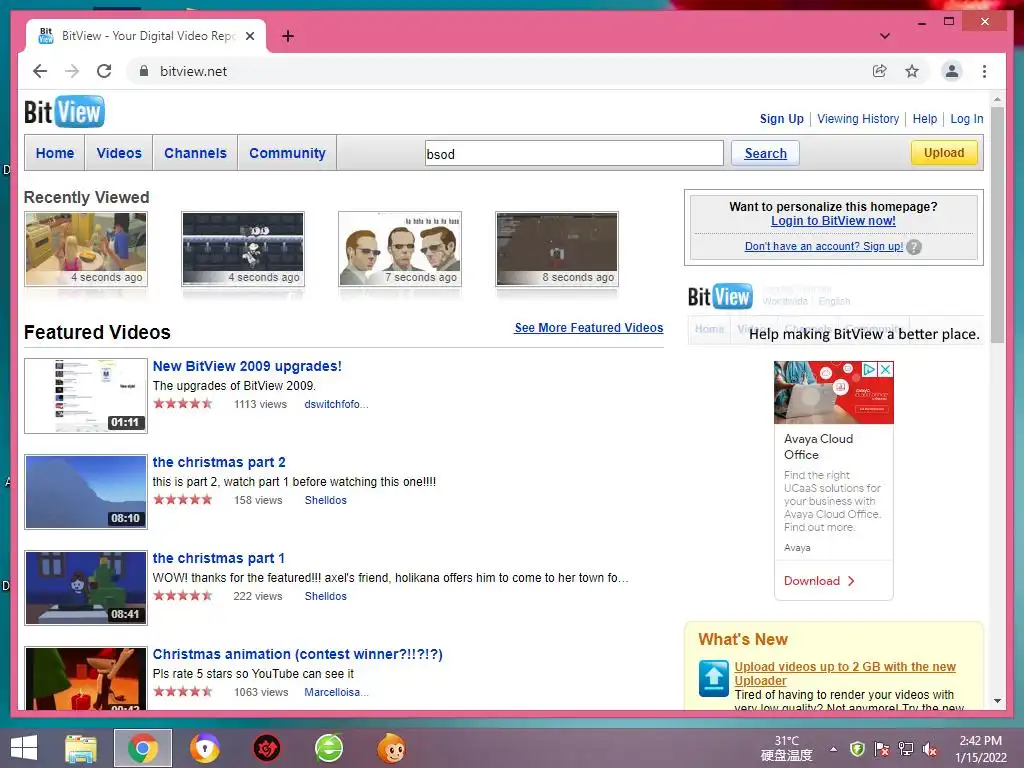Open the christmas part 2 video title

coord(219,462)
